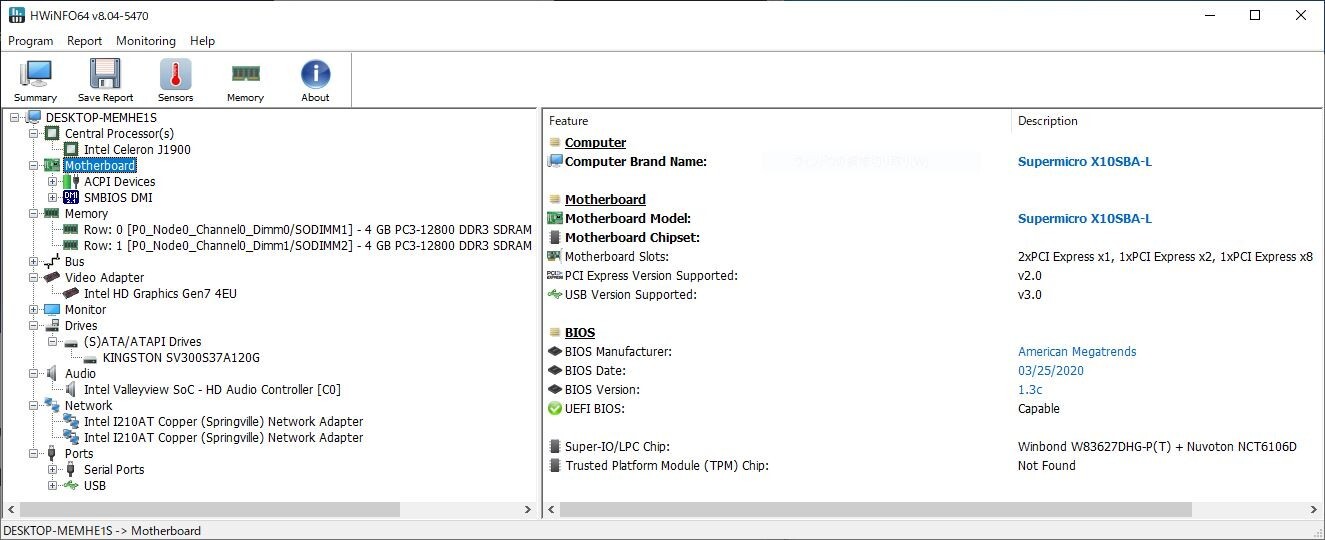Expand the Monitor tree node
The image size is (1325, 540).
pos(34,309)
